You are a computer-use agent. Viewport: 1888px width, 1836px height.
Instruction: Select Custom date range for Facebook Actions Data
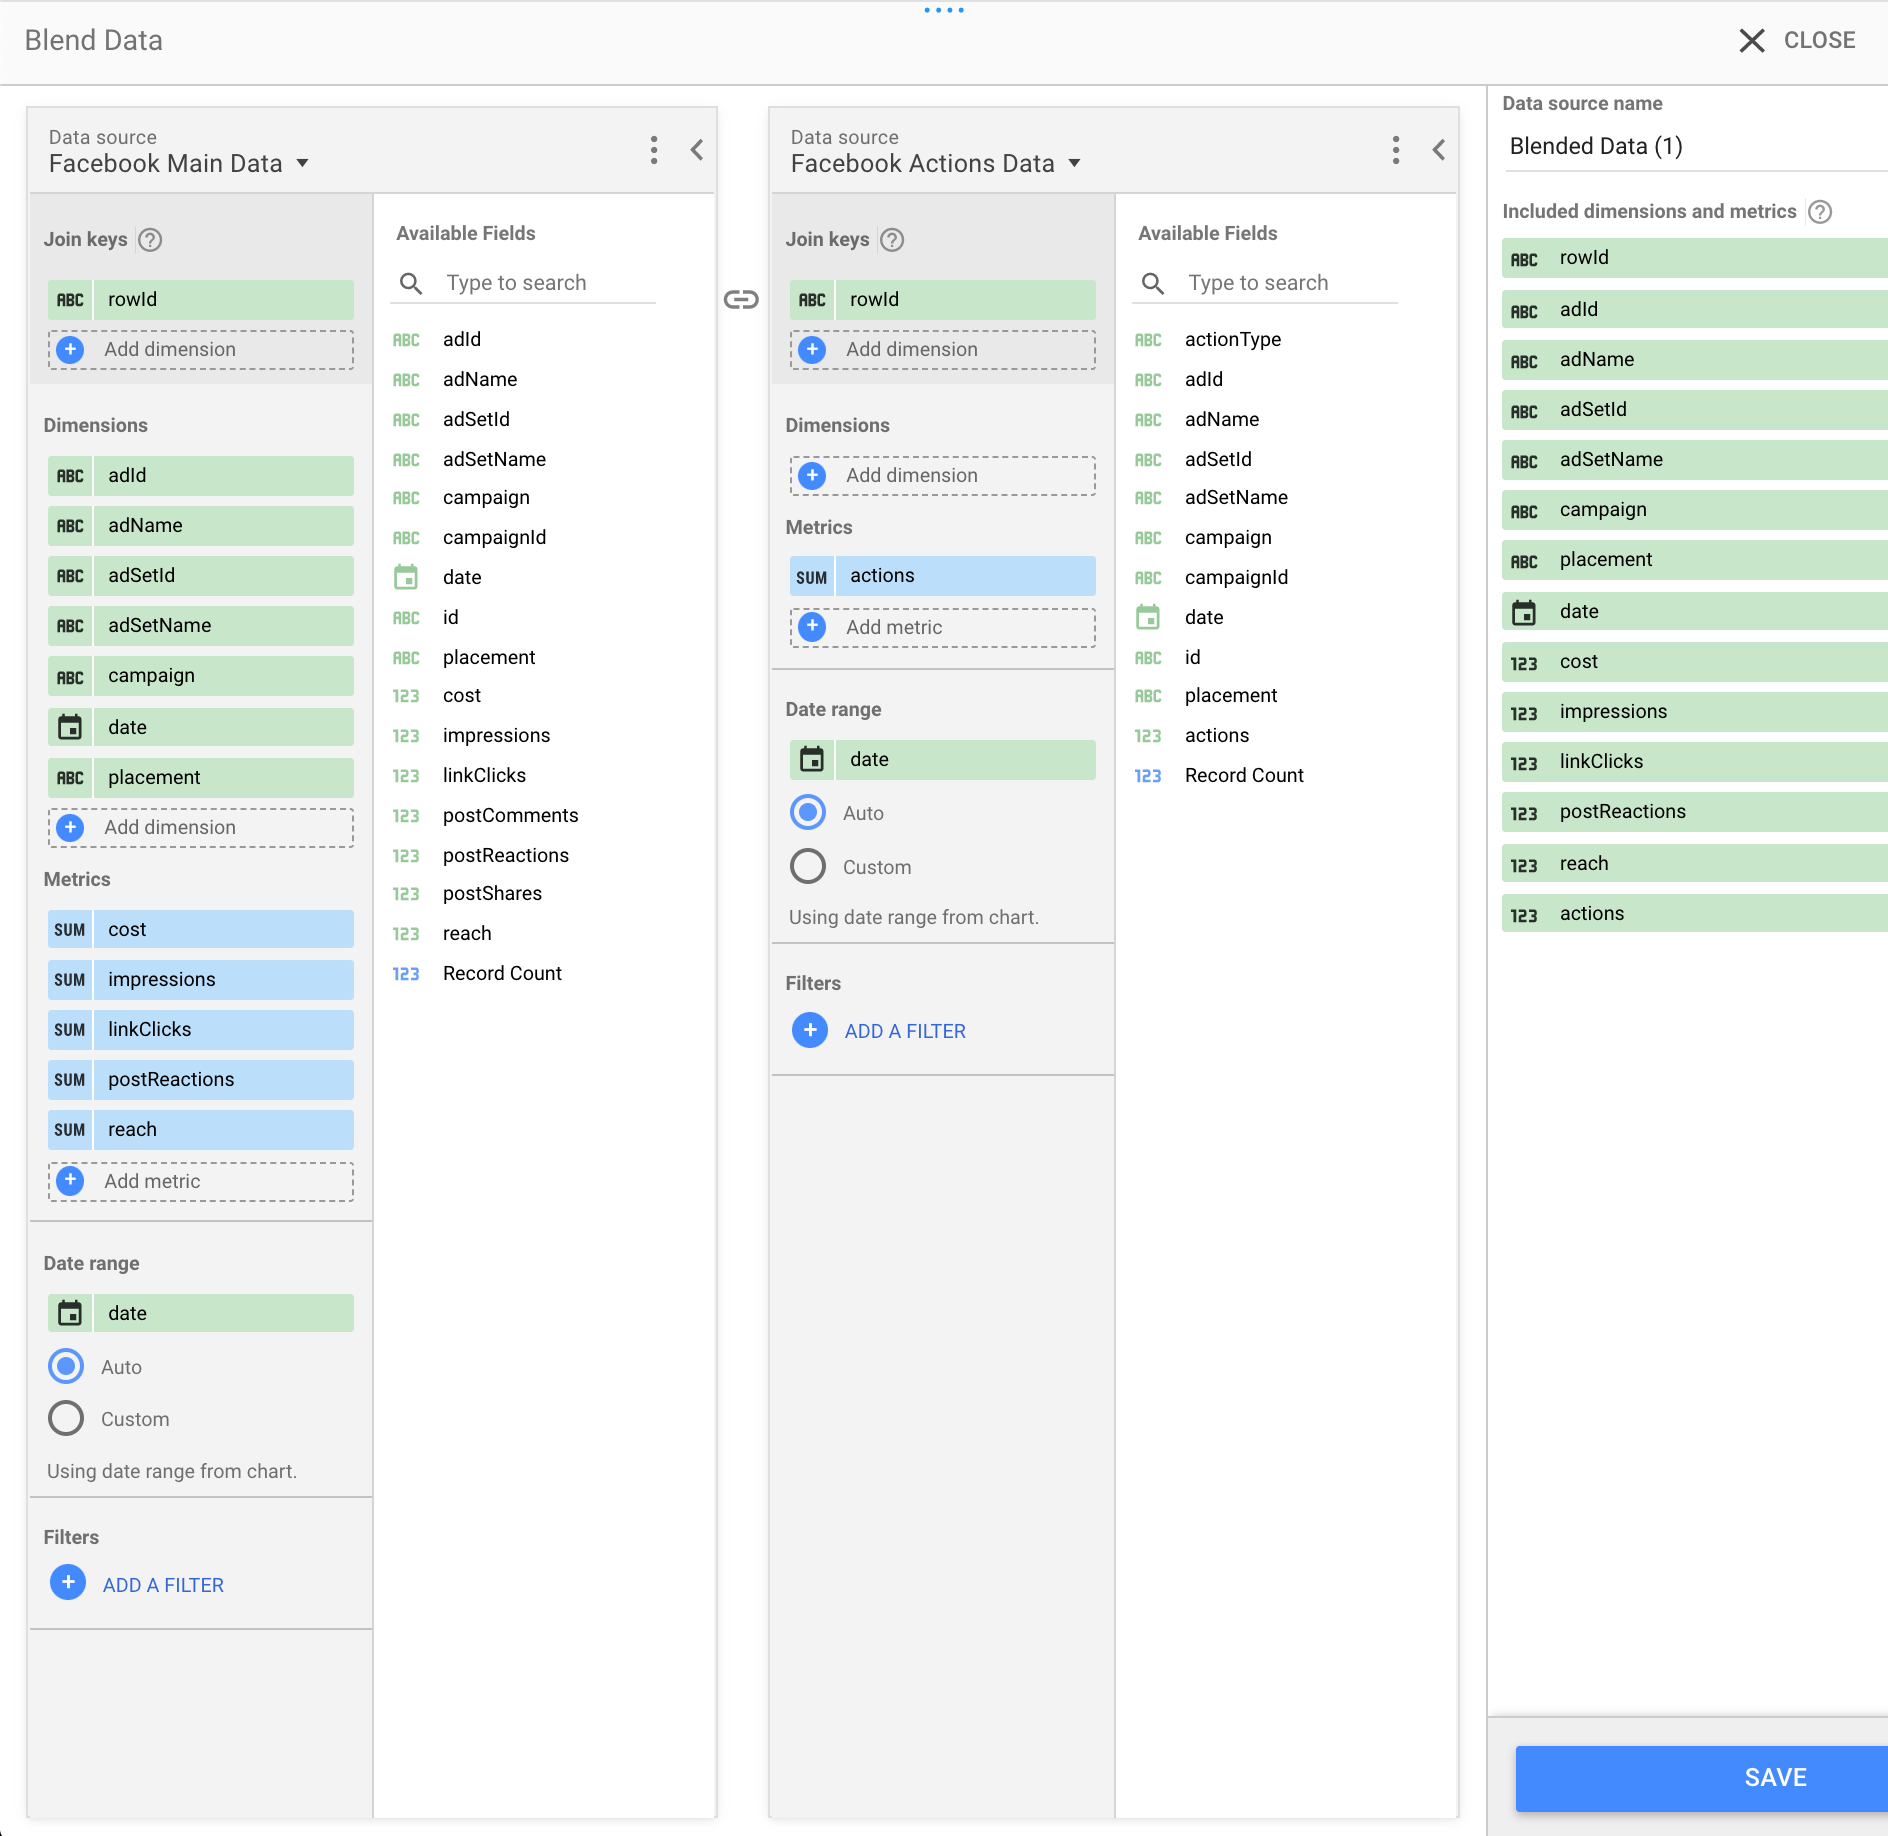808,866
